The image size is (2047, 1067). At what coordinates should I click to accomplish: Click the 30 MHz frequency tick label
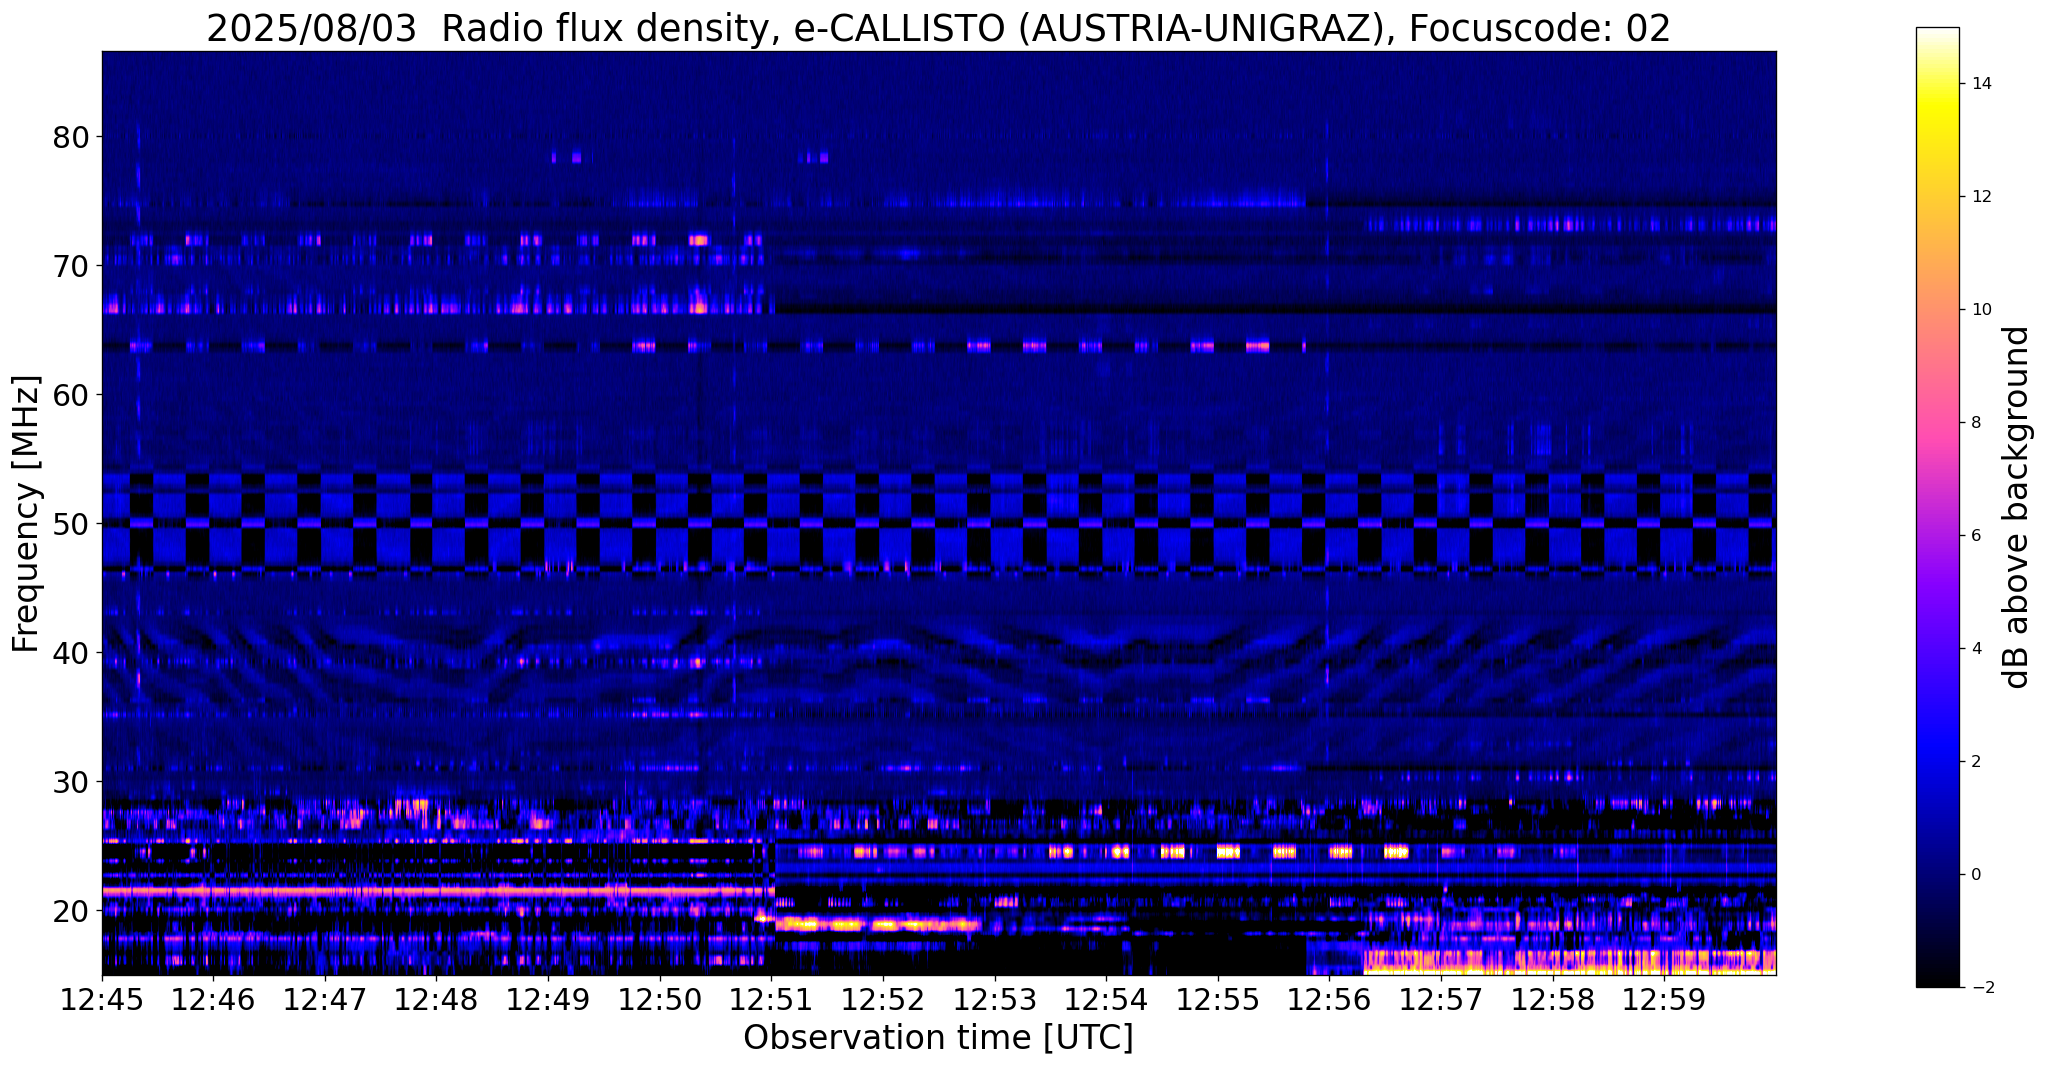[x=70, y=782]
